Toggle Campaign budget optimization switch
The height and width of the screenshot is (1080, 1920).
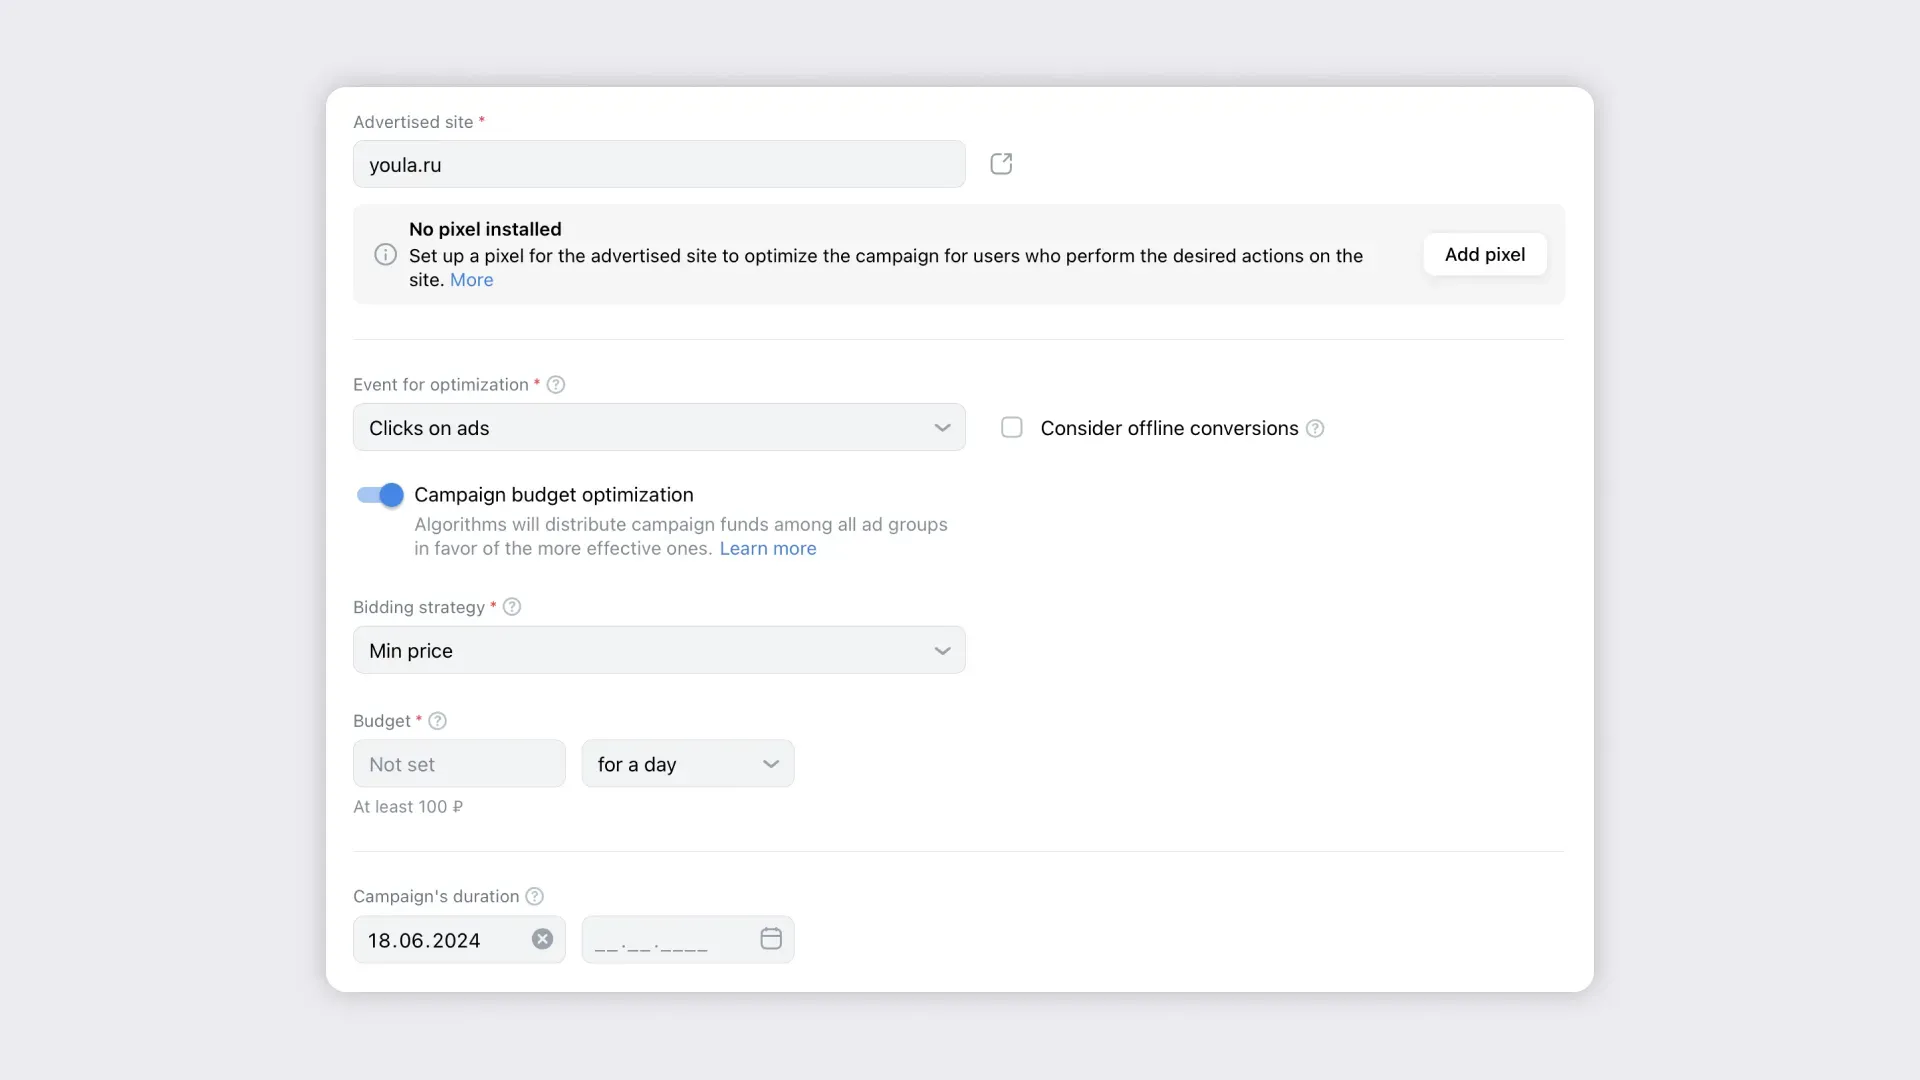(380, 495)
